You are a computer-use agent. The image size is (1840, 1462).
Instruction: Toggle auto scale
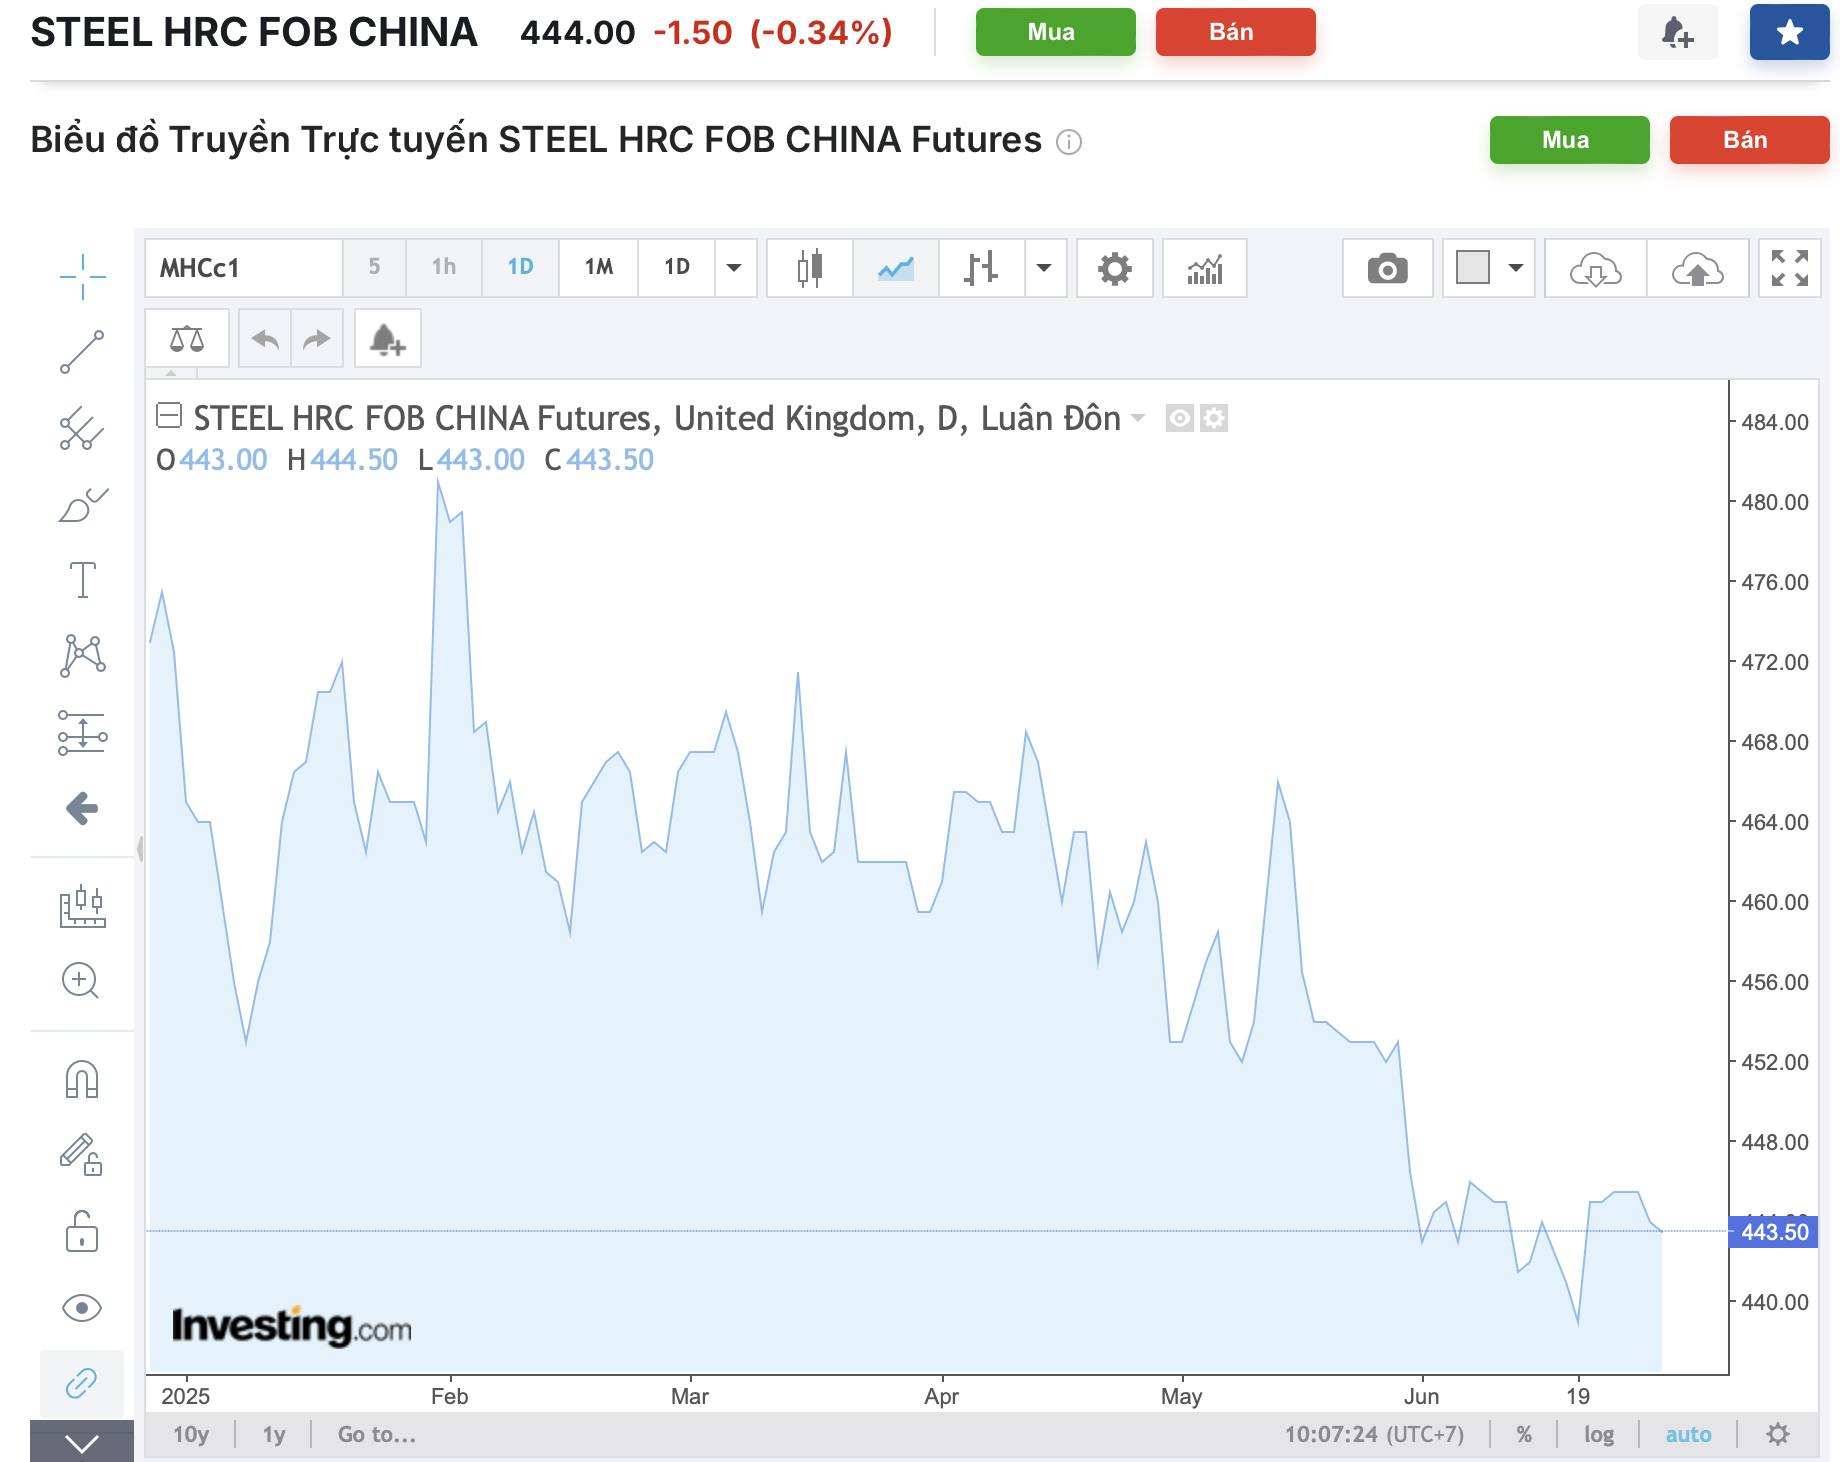[x=1688, y=1435]
